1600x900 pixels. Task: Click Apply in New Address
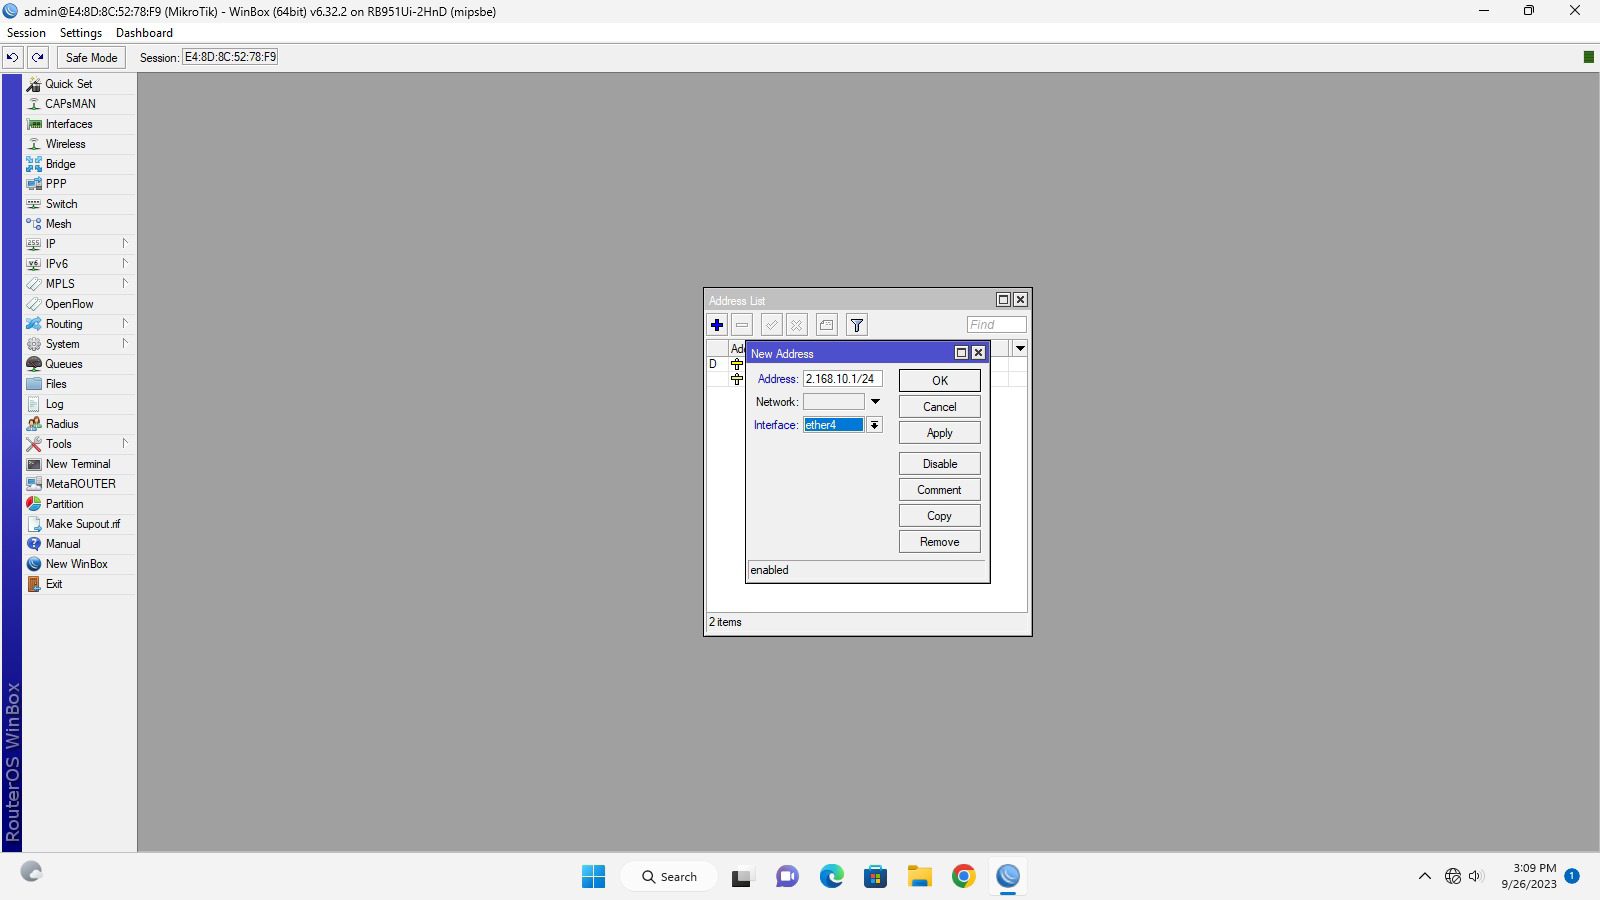coord(939,433)
